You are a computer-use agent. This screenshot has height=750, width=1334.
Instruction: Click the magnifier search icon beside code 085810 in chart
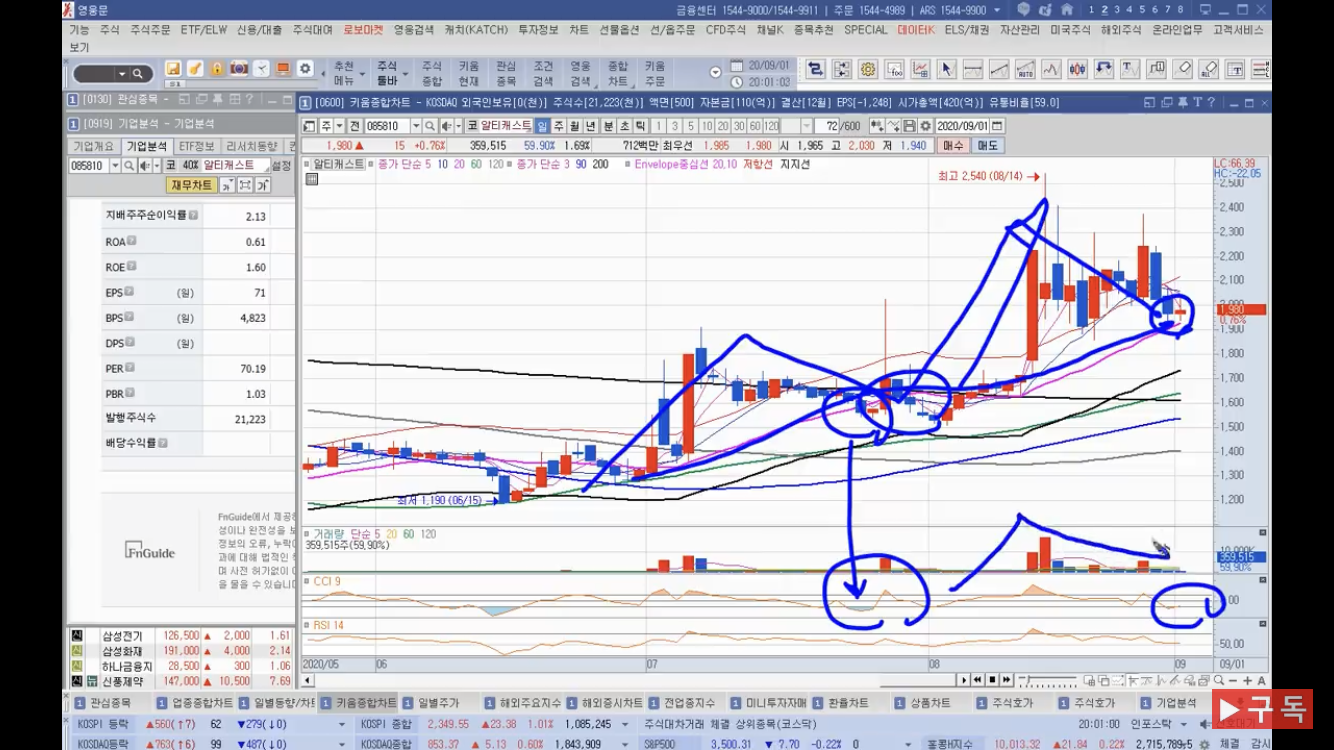point(430,126)
